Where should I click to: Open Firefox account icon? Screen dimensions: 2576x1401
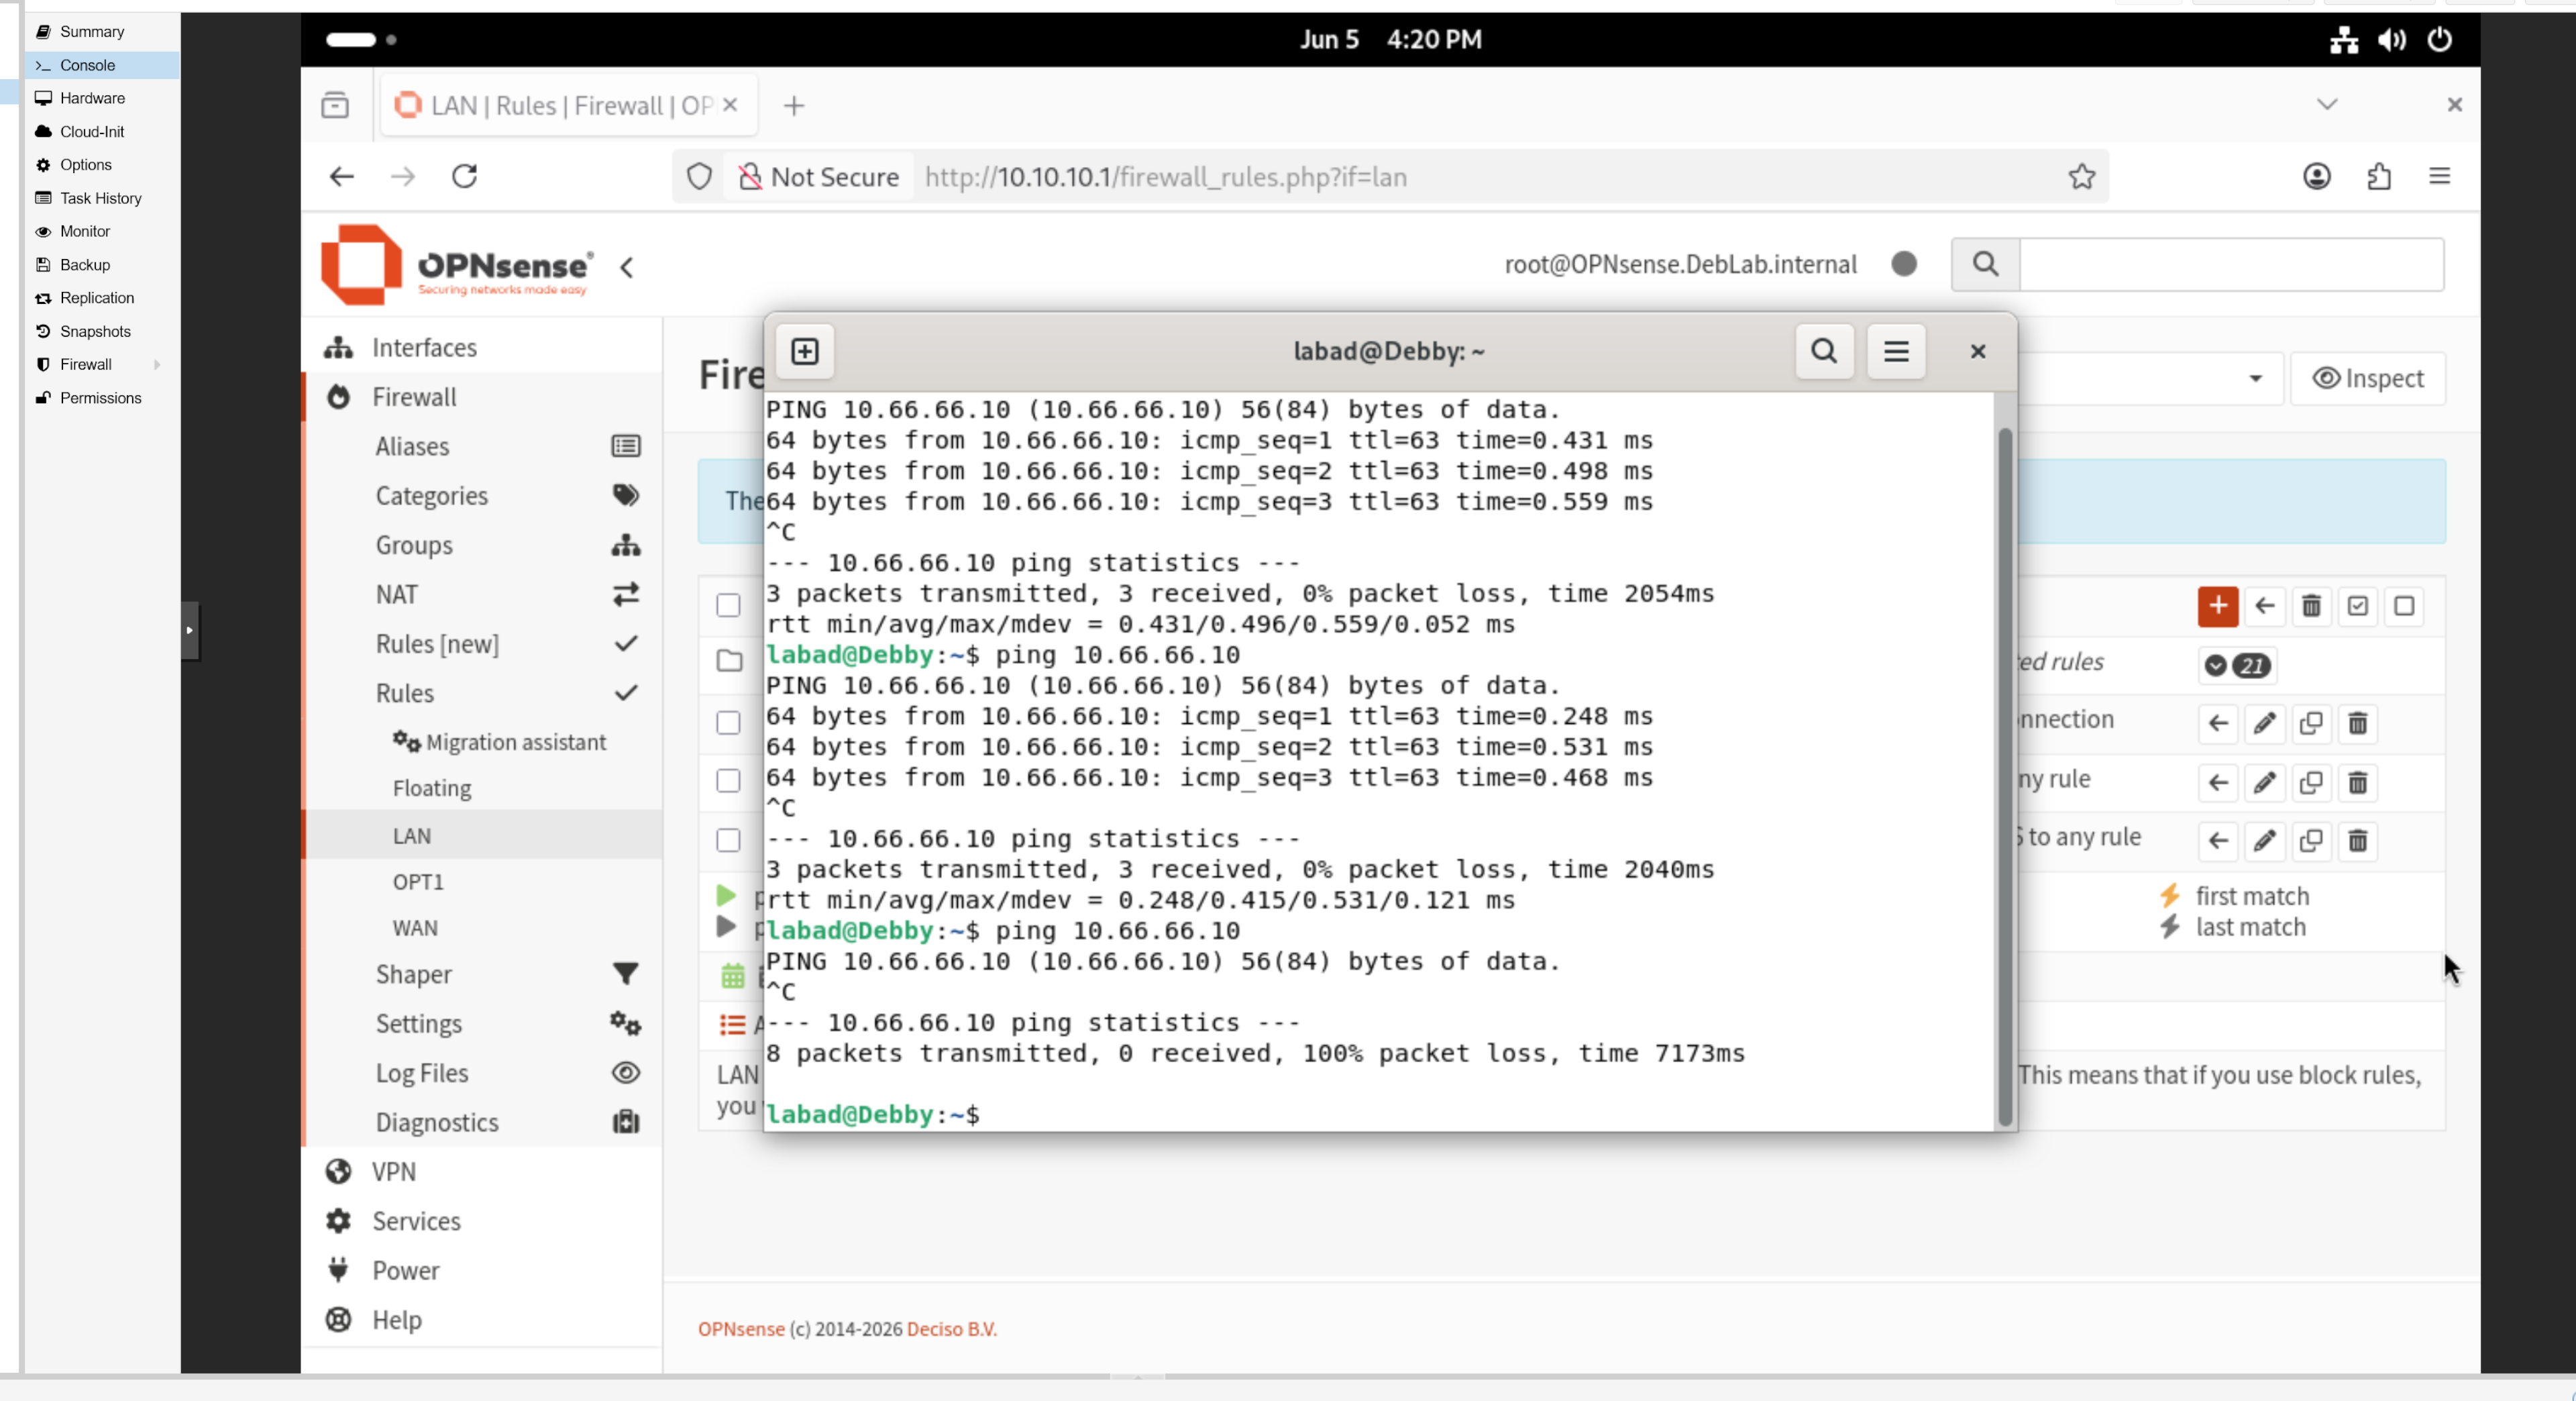coord(2317,177)
